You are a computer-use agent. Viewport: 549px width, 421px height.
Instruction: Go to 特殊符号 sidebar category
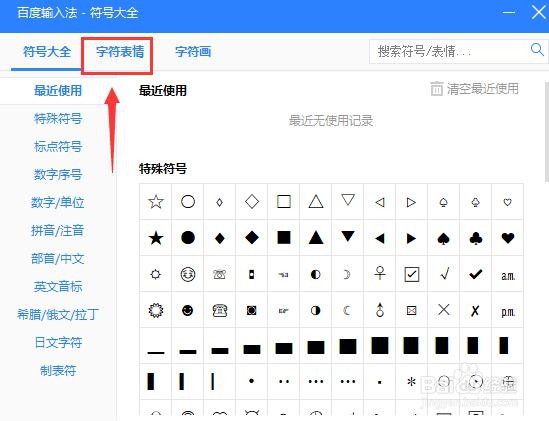tap(58, 118)
